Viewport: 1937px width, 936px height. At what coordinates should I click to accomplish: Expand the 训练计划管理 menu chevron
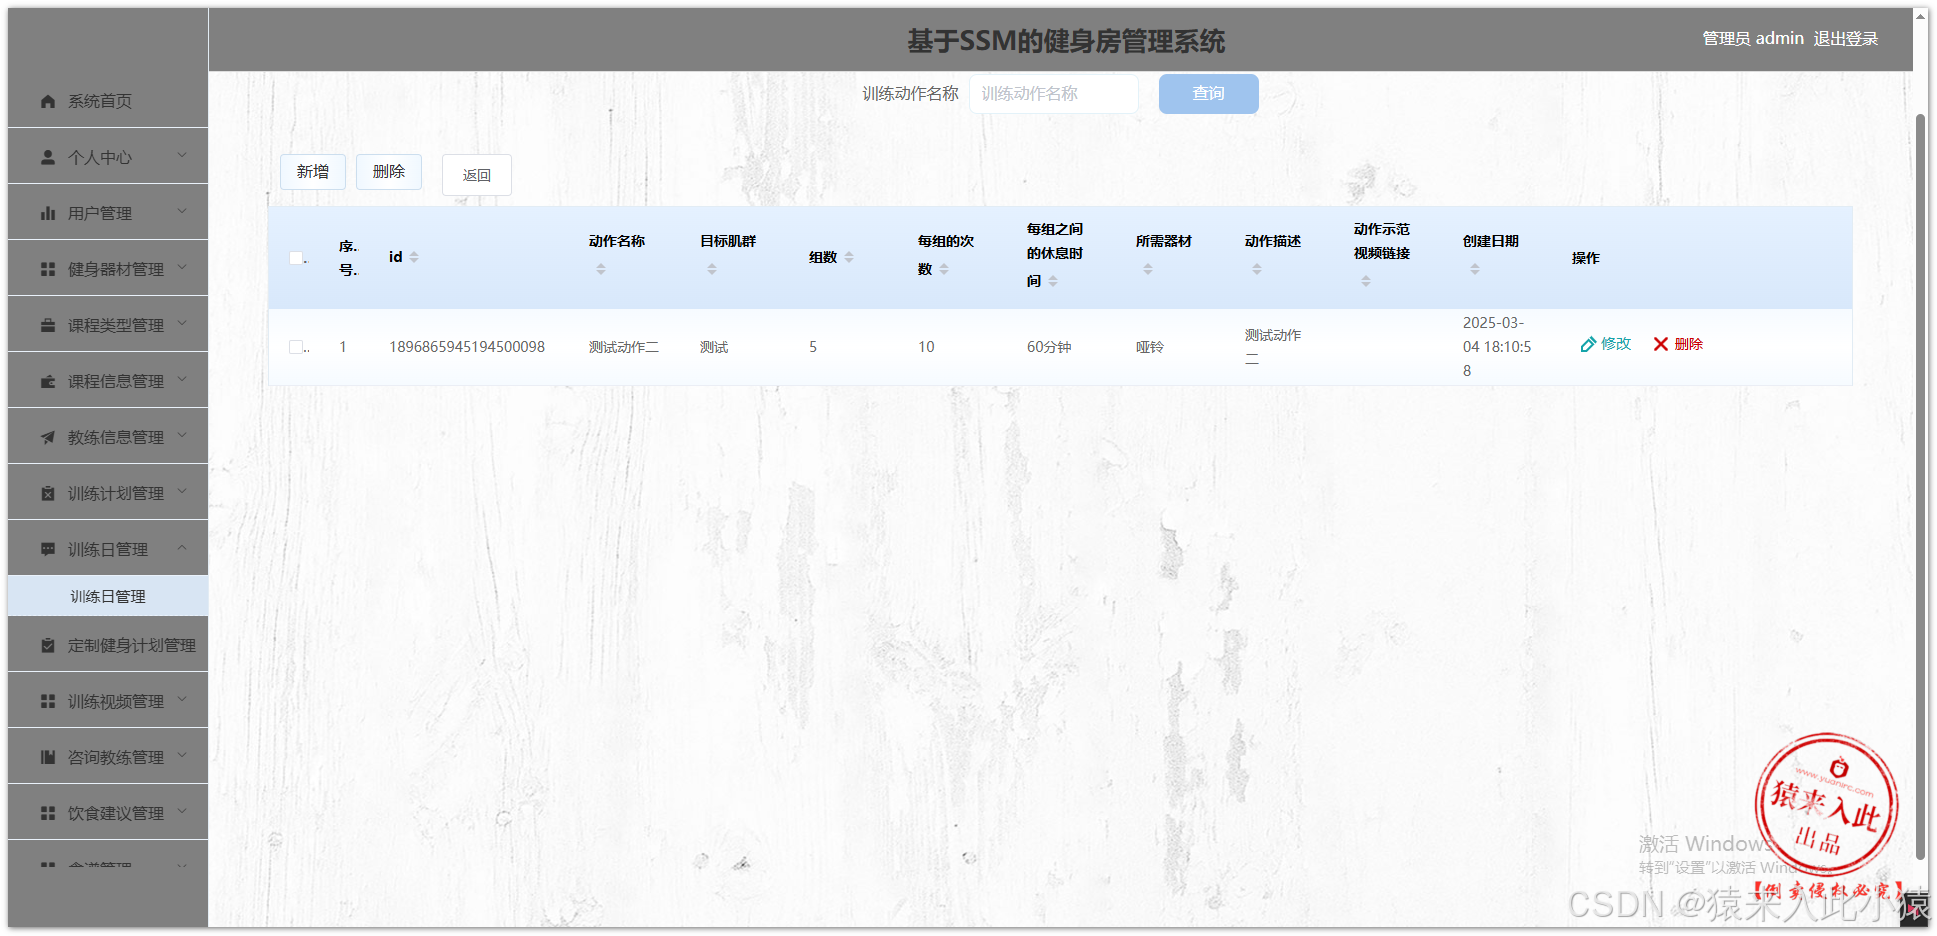point(182,491)
